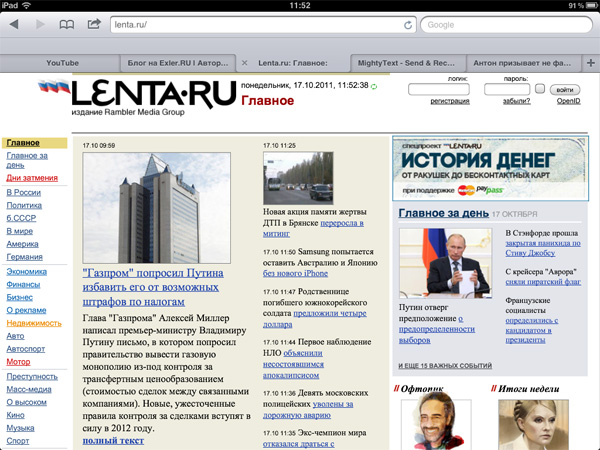
Task: Switch to the YouTube tab
Action: (62, 63)
